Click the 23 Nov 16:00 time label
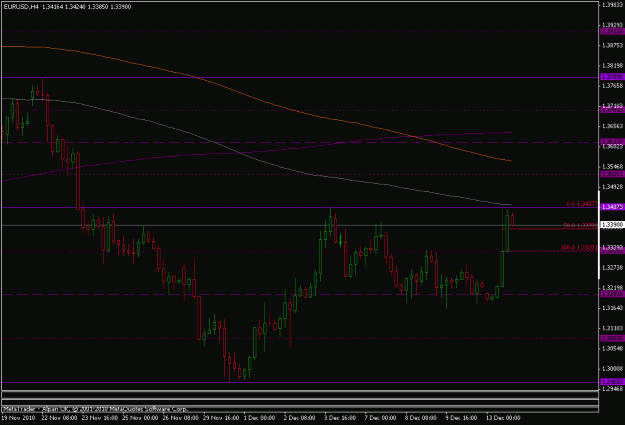 tap(100, 418)
